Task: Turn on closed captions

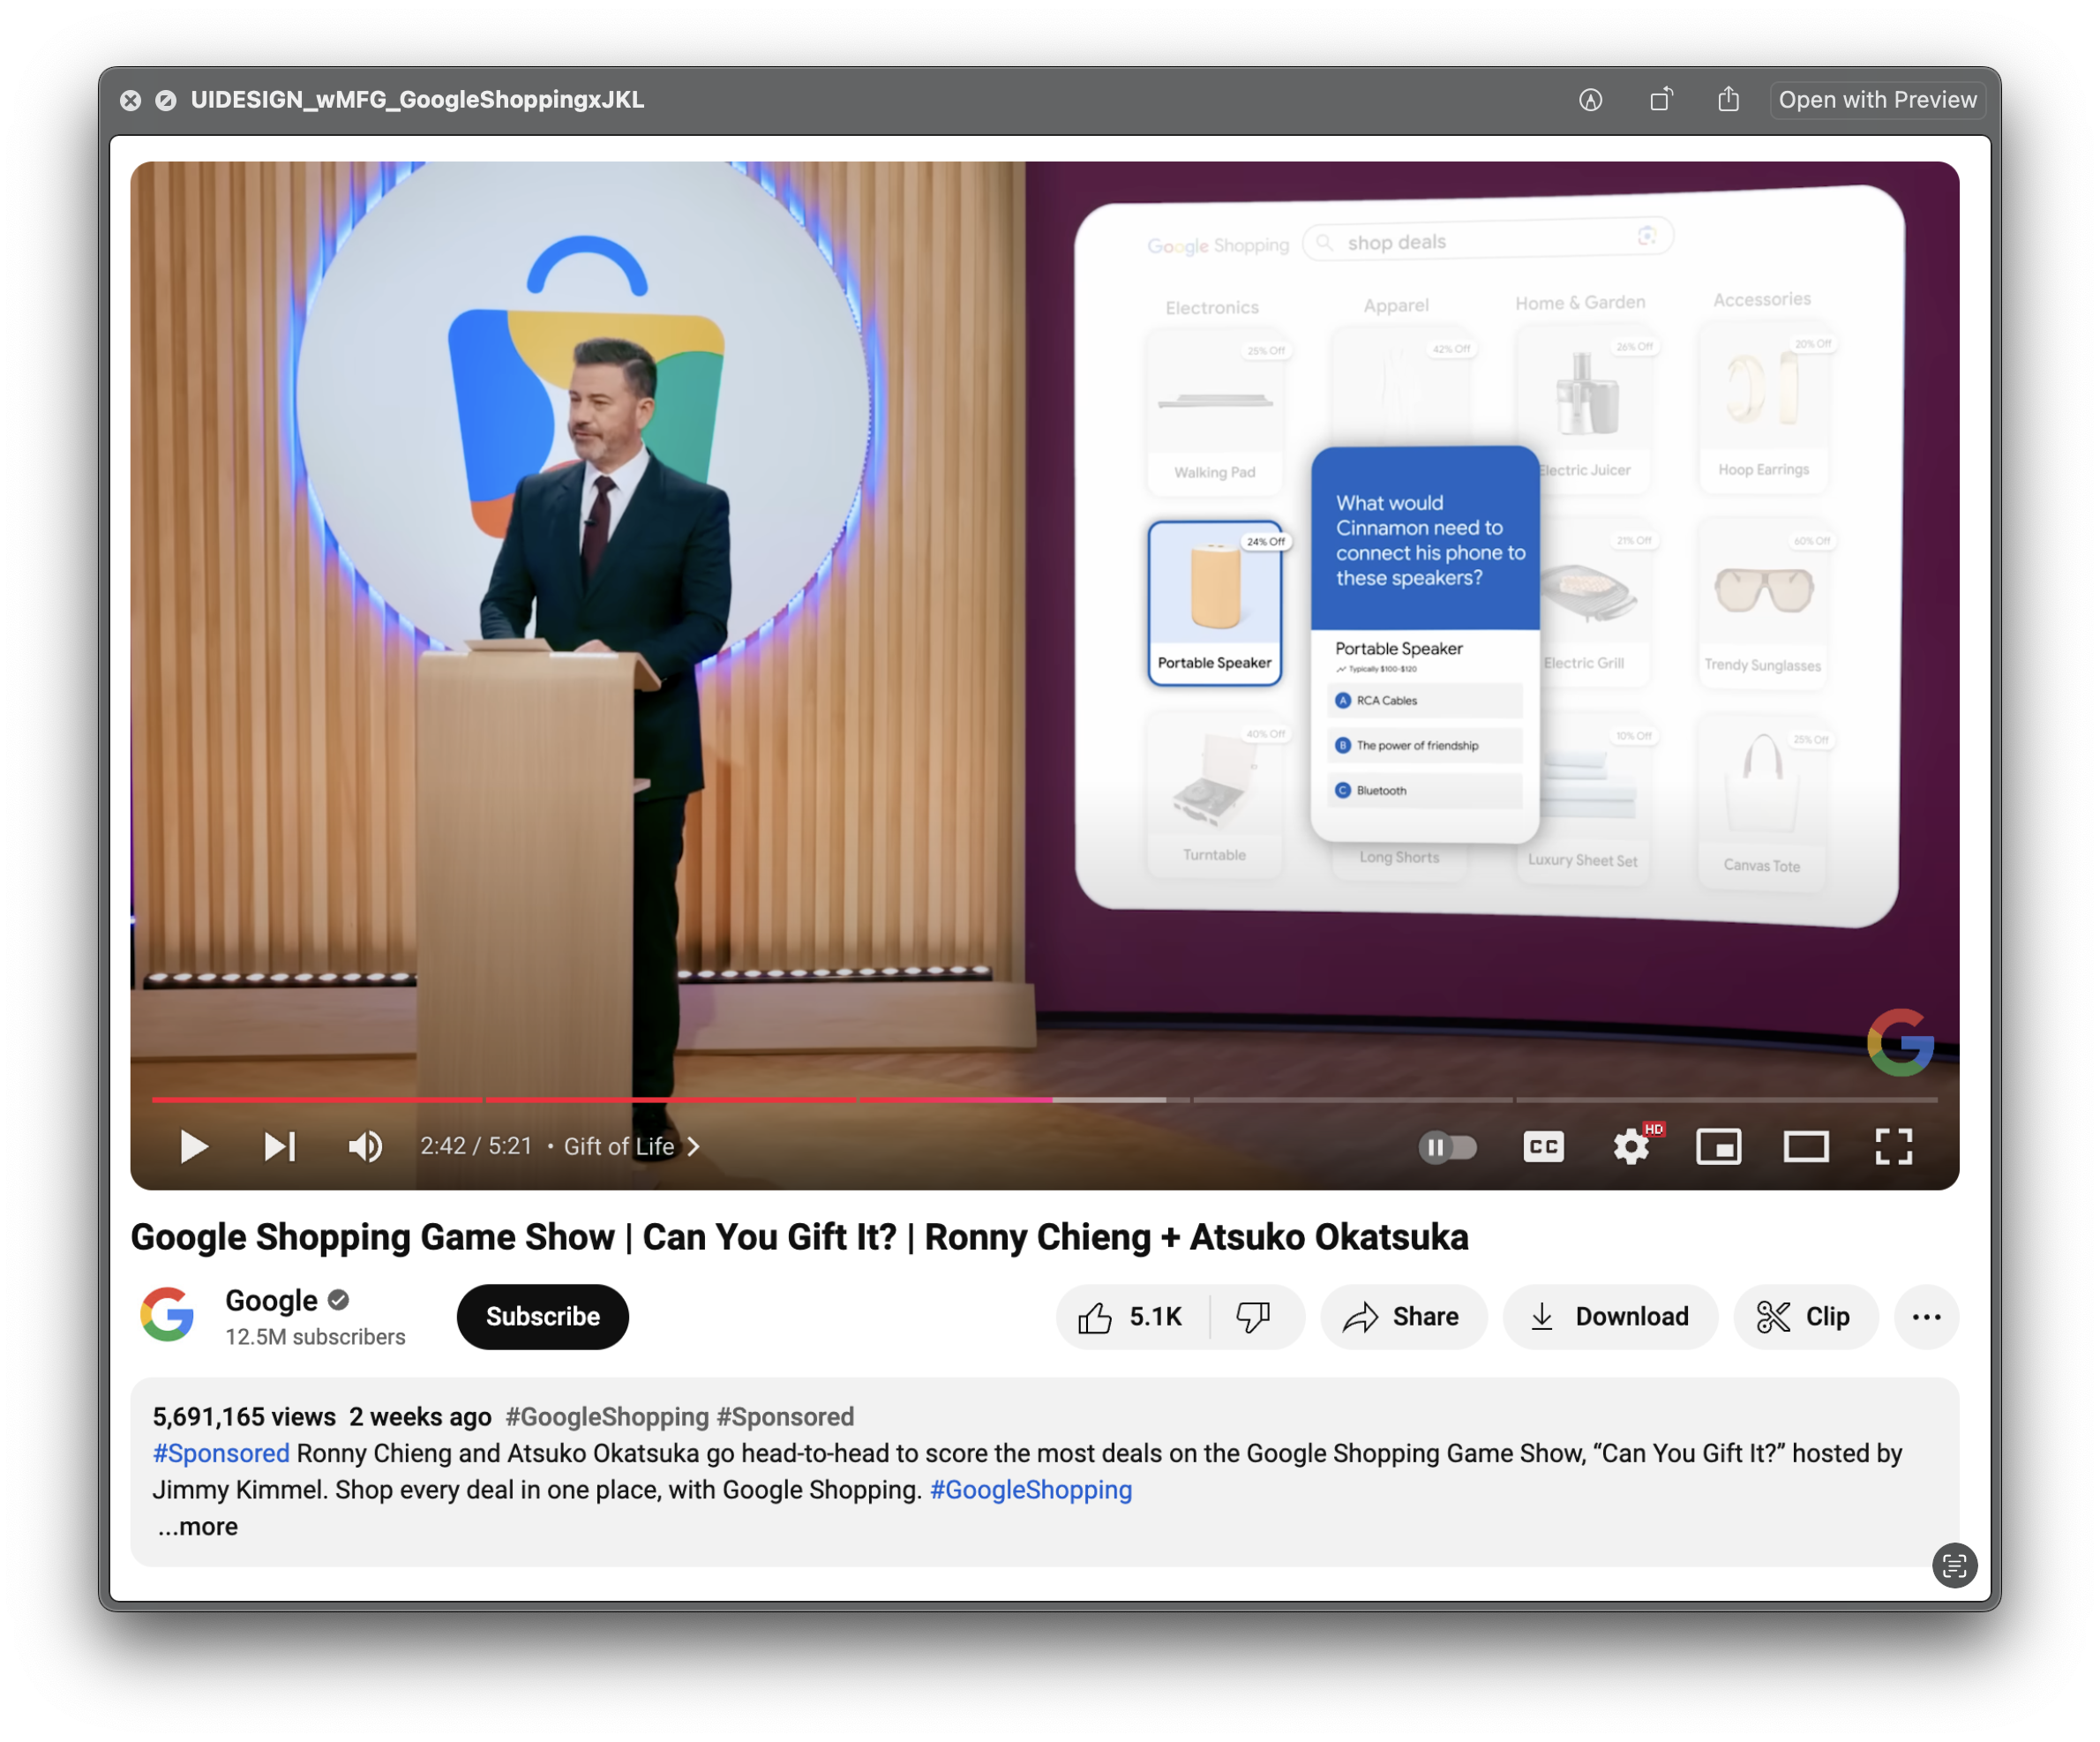Action: (x=1543, y=1146)
